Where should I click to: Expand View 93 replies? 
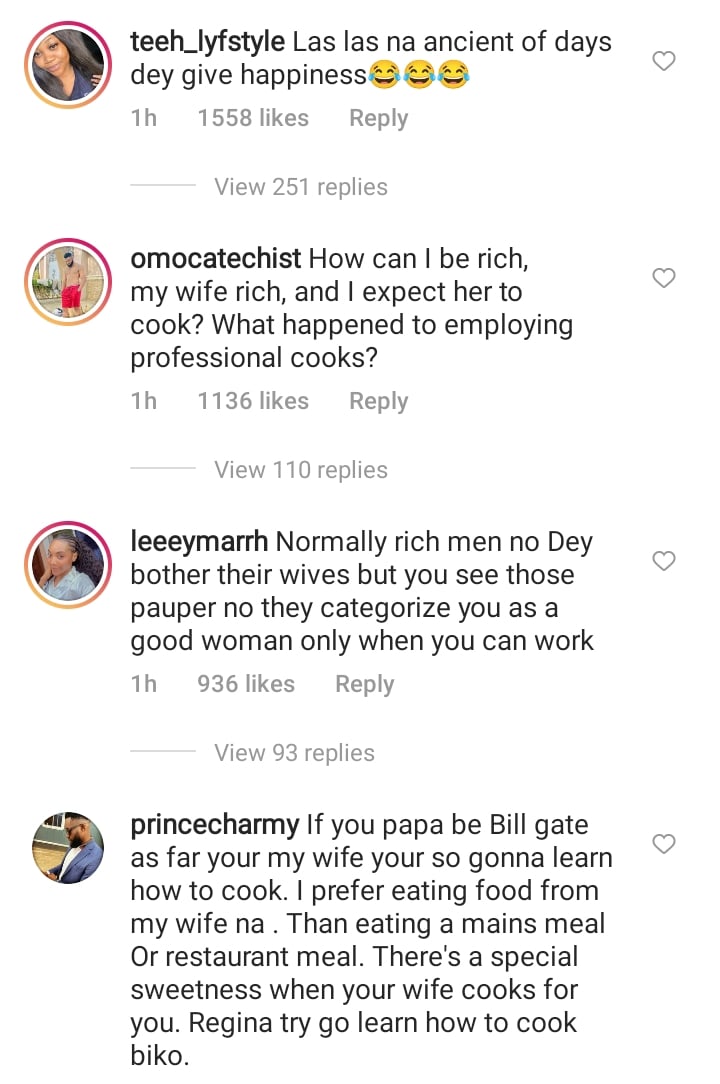(x=294, y=753)
